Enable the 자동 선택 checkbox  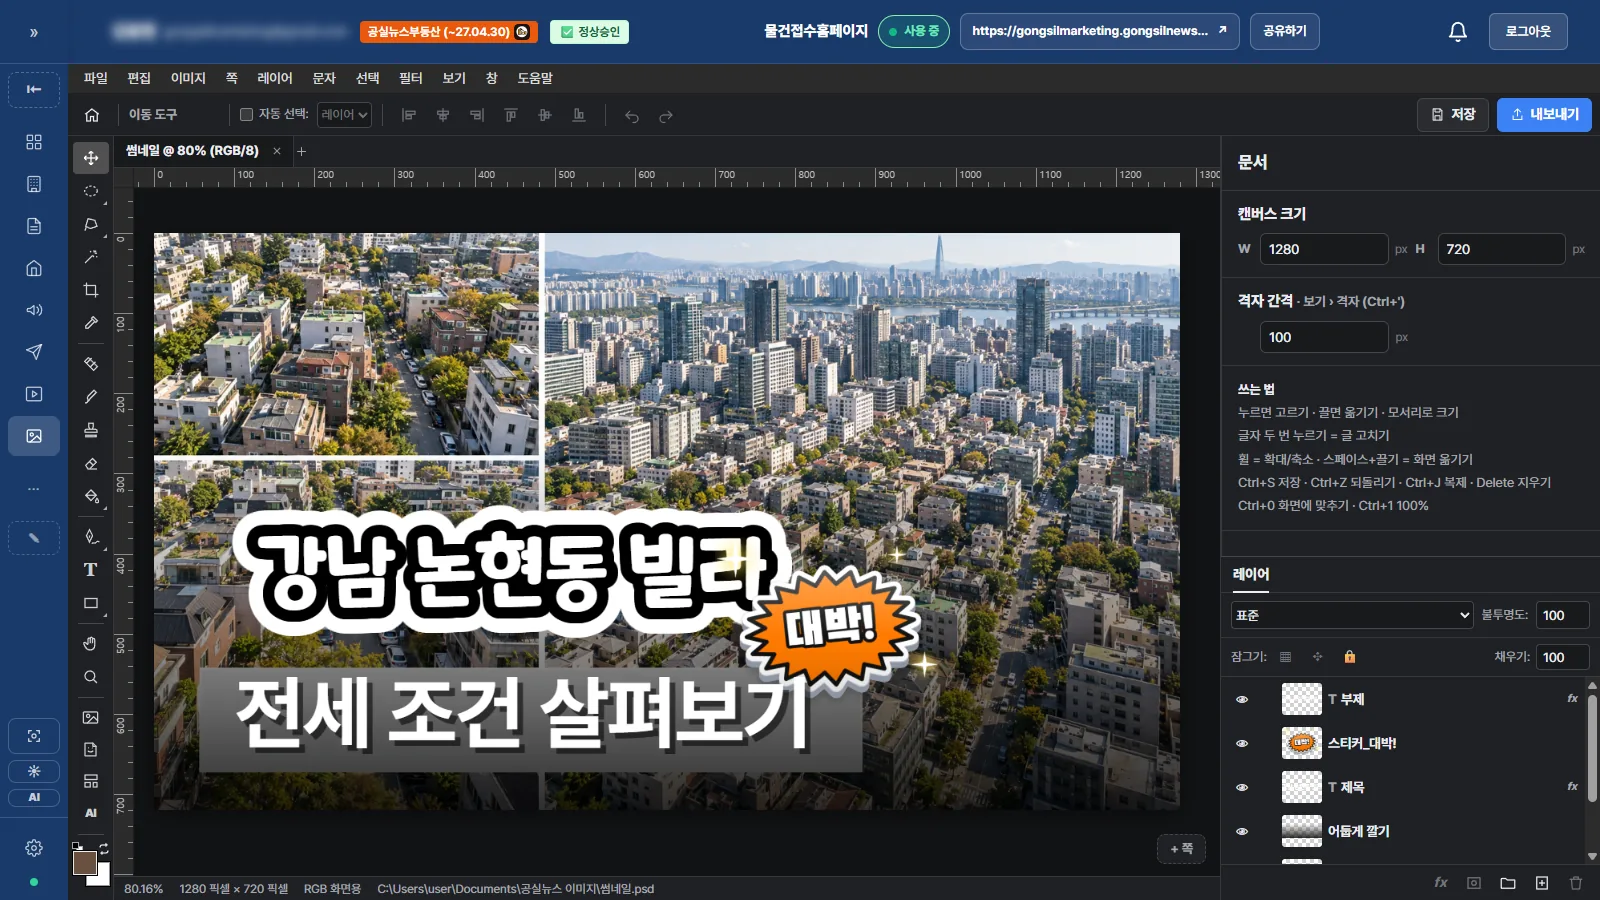coord(246,115)
